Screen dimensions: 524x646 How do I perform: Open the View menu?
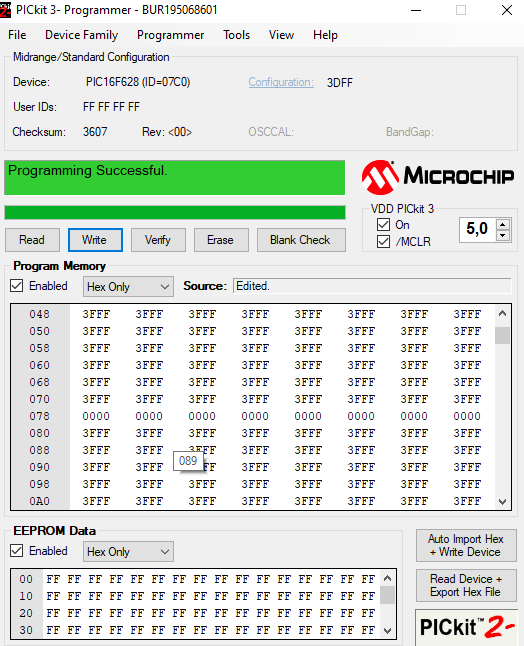tap(281, 35)
